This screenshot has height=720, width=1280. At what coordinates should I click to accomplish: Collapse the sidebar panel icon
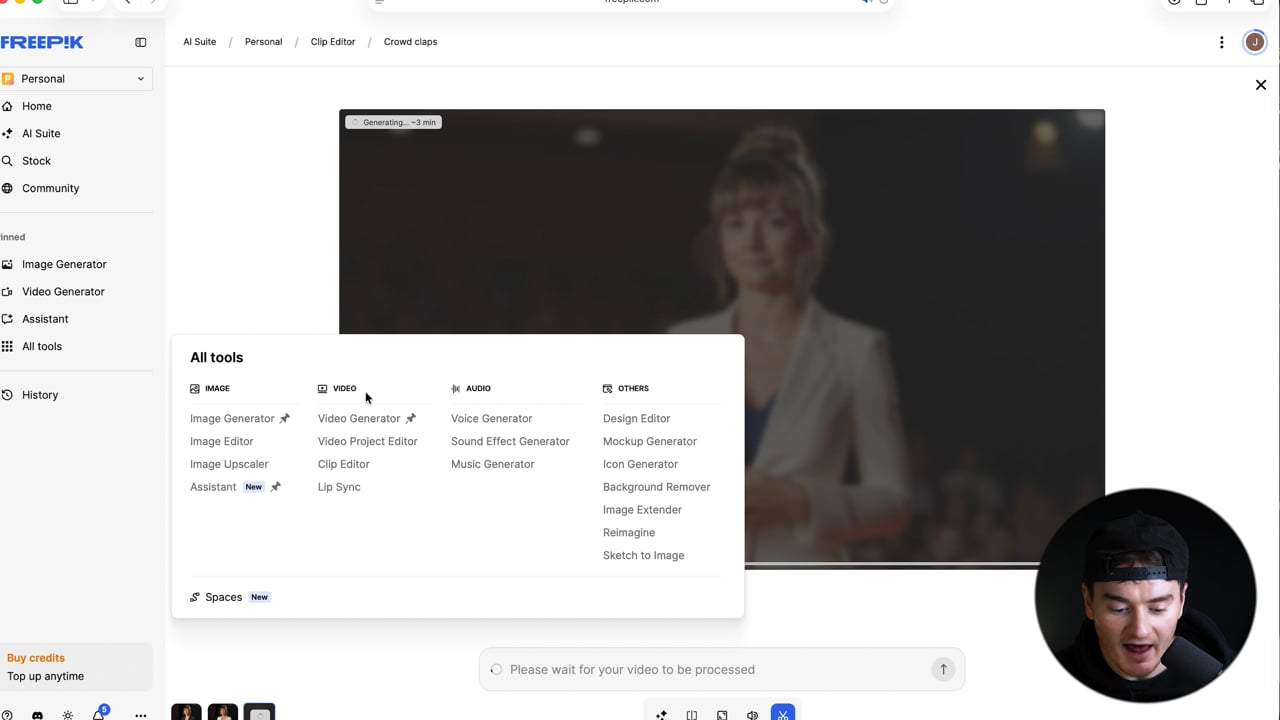[x=141, y=42]
